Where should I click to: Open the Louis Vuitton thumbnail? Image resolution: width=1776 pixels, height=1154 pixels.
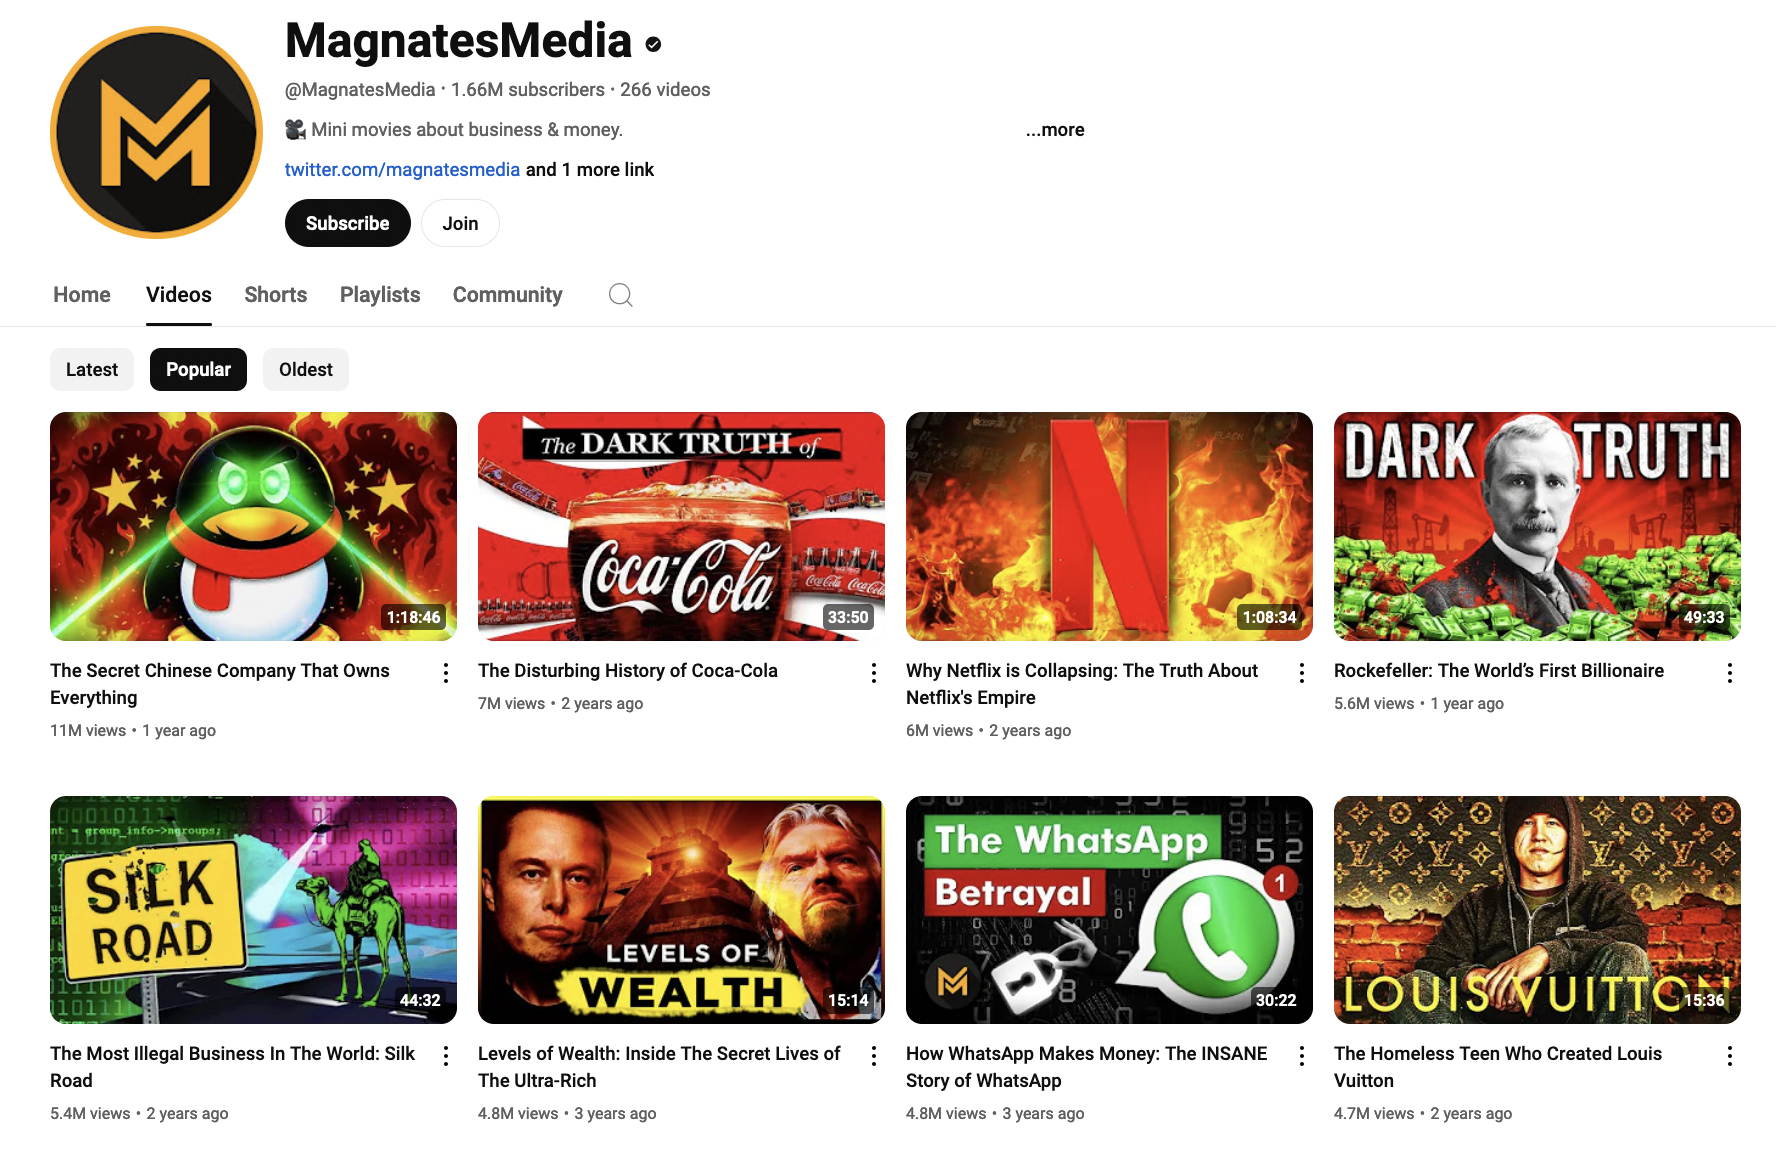click(1538, 910)
